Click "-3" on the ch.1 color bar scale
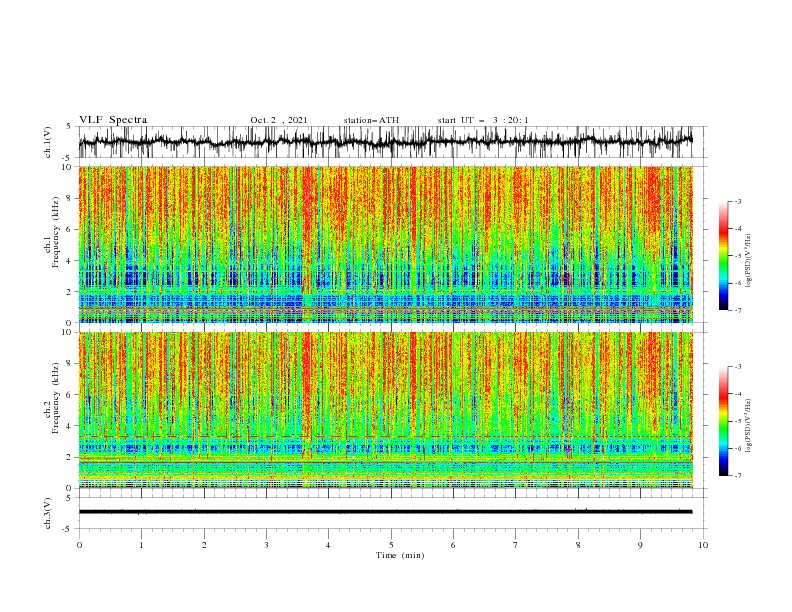This screenshot has height=612, width=792. coord(738,201)
